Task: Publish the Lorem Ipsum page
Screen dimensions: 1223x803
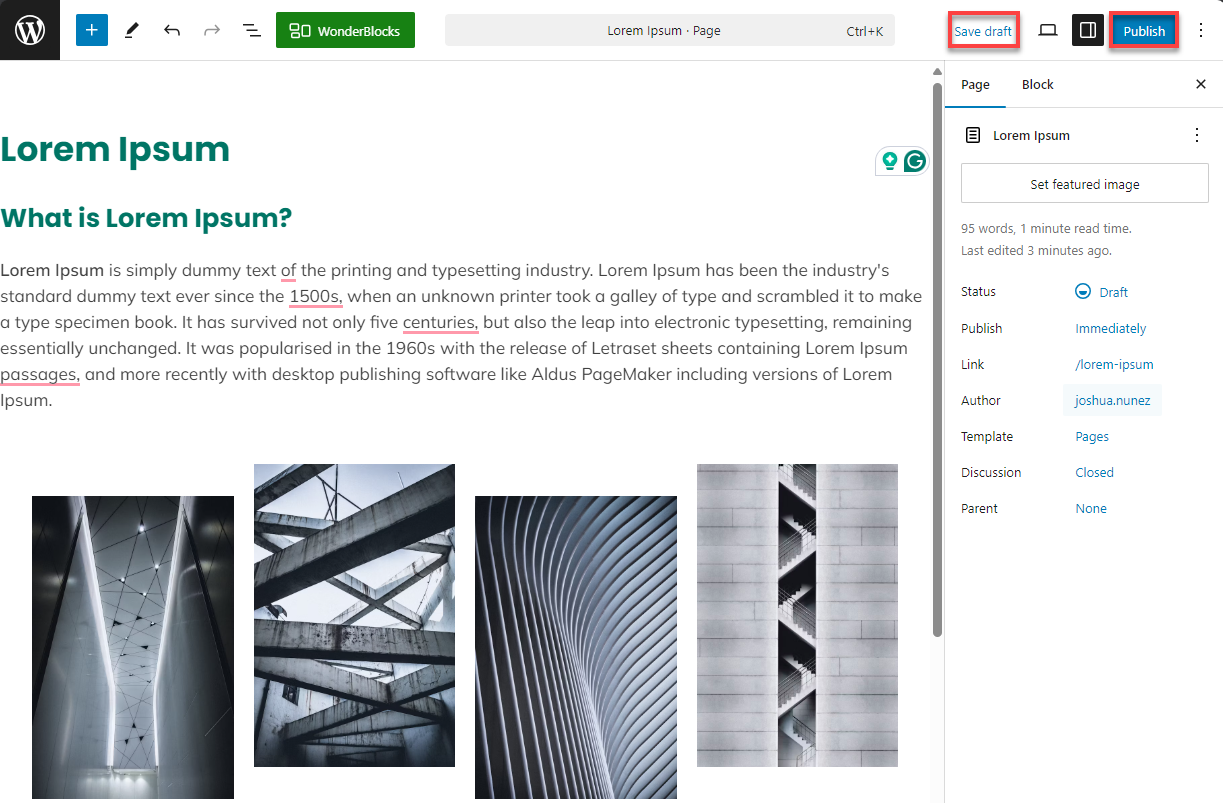Action: coord(1143,30)
